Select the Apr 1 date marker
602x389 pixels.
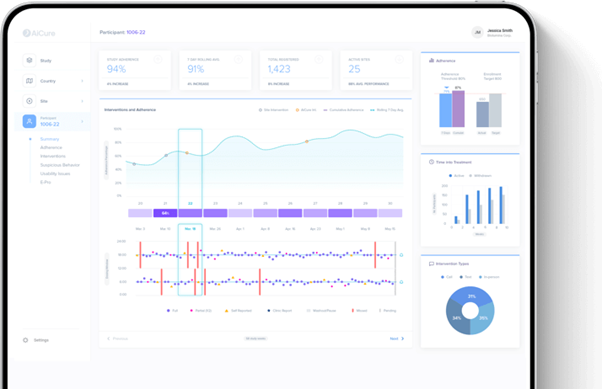(x=240, y=229)
